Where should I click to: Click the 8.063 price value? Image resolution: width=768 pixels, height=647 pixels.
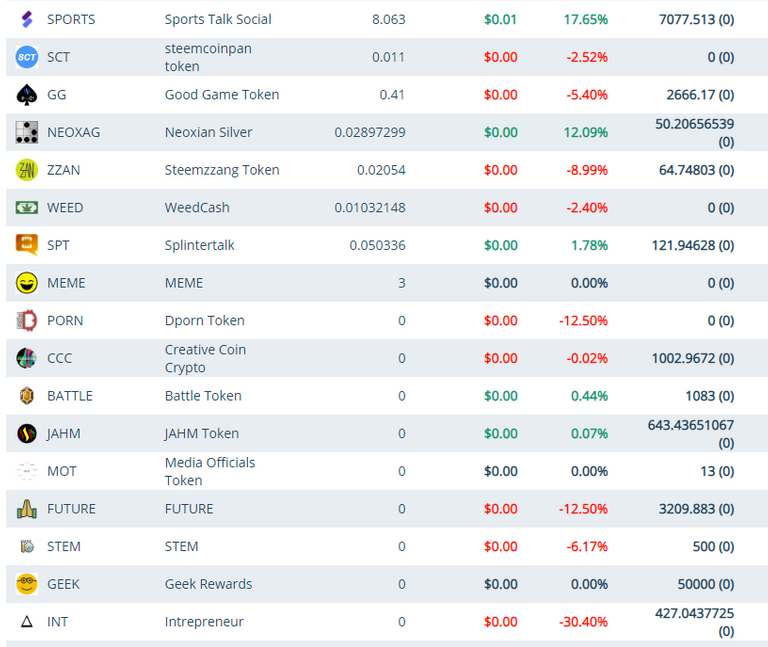(388, 20)
